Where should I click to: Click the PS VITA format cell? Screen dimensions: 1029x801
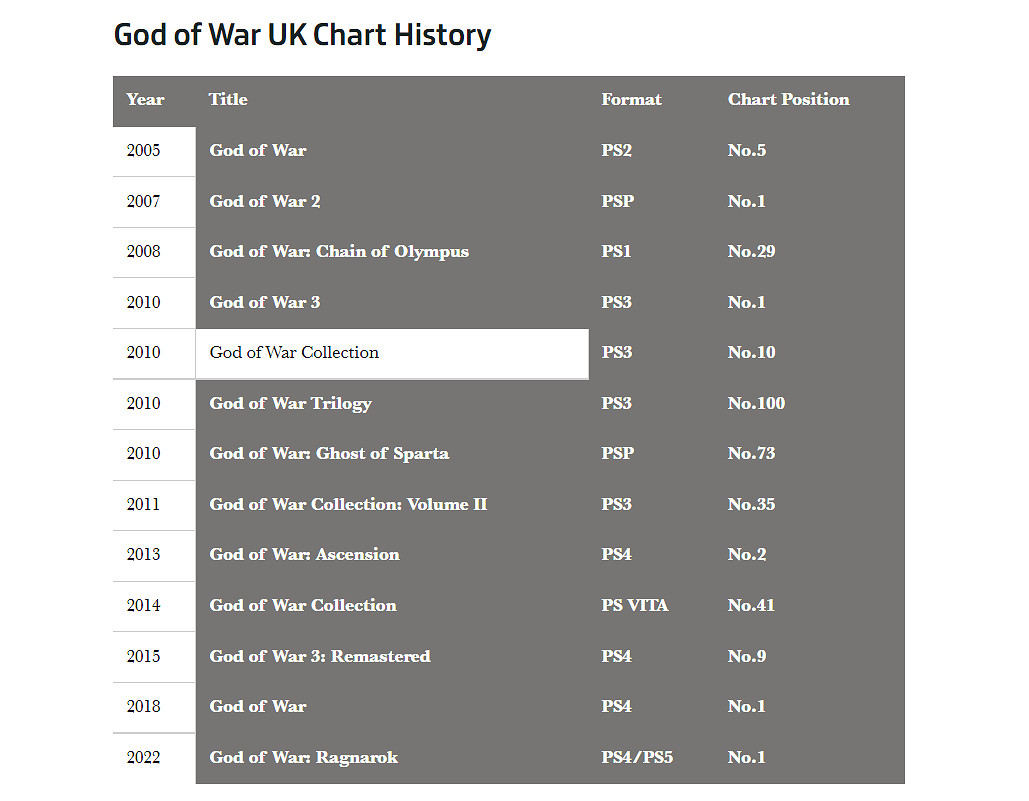click(634, 606)
